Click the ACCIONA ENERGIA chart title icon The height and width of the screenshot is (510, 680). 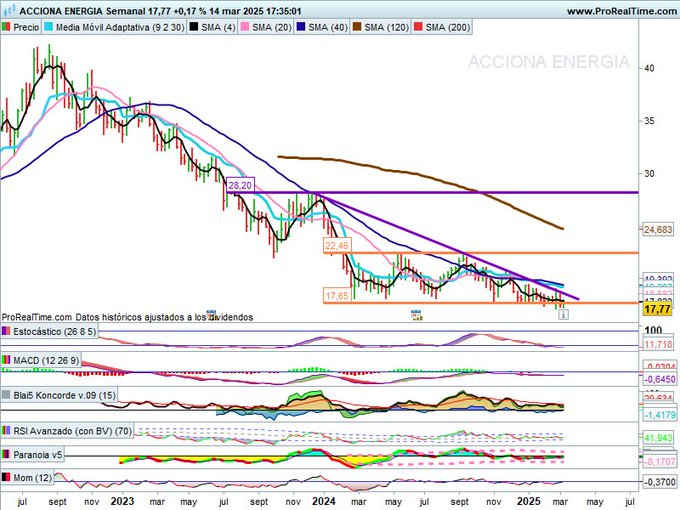[x=9, y=10]
